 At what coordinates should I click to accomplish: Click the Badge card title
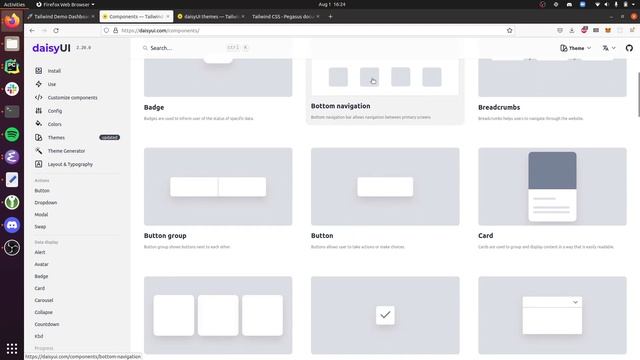pyautogui.click(x=154, y=107)
